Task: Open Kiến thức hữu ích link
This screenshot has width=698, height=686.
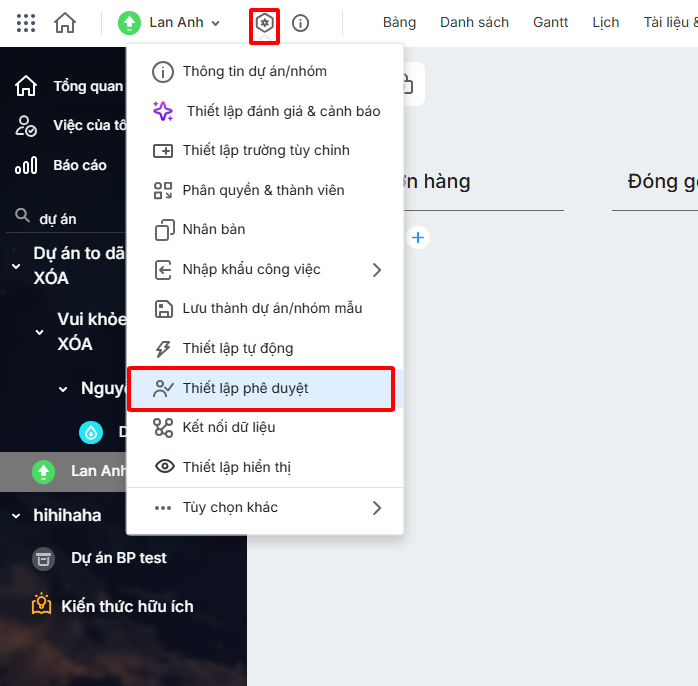Action: [x=127, y=607]
